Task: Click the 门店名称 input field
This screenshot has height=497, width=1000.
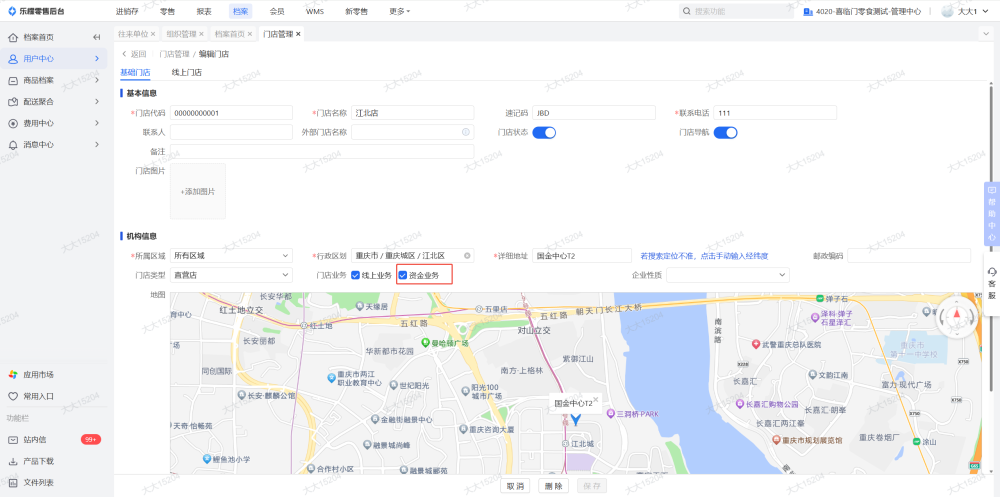Action: tap(413, 113)
